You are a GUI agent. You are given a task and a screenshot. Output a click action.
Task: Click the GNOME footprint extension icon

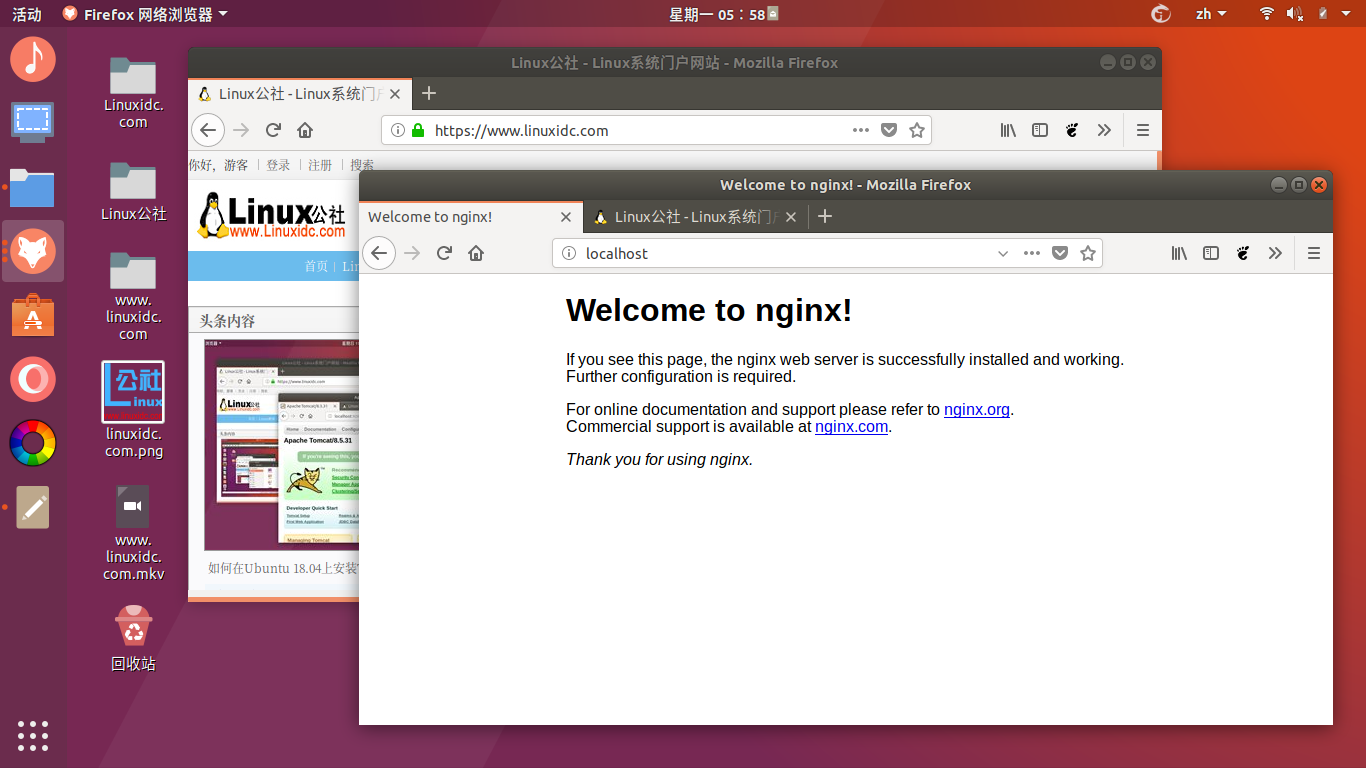tap(1243, 253)
